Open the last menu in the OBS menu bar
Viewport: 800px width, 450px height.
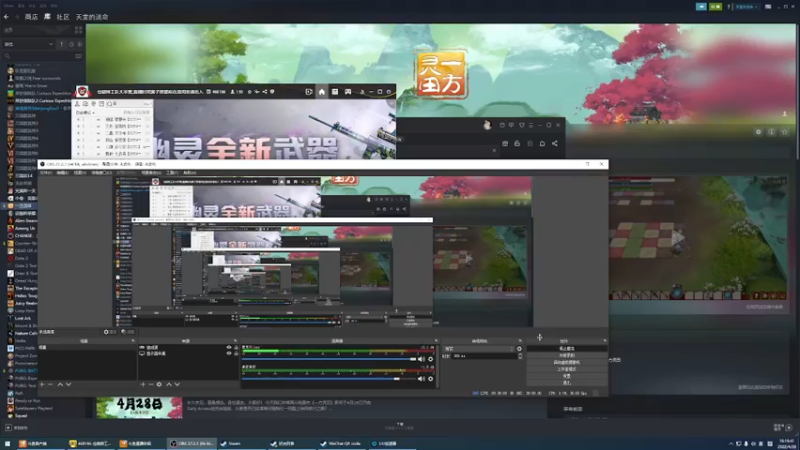[190, 173]
